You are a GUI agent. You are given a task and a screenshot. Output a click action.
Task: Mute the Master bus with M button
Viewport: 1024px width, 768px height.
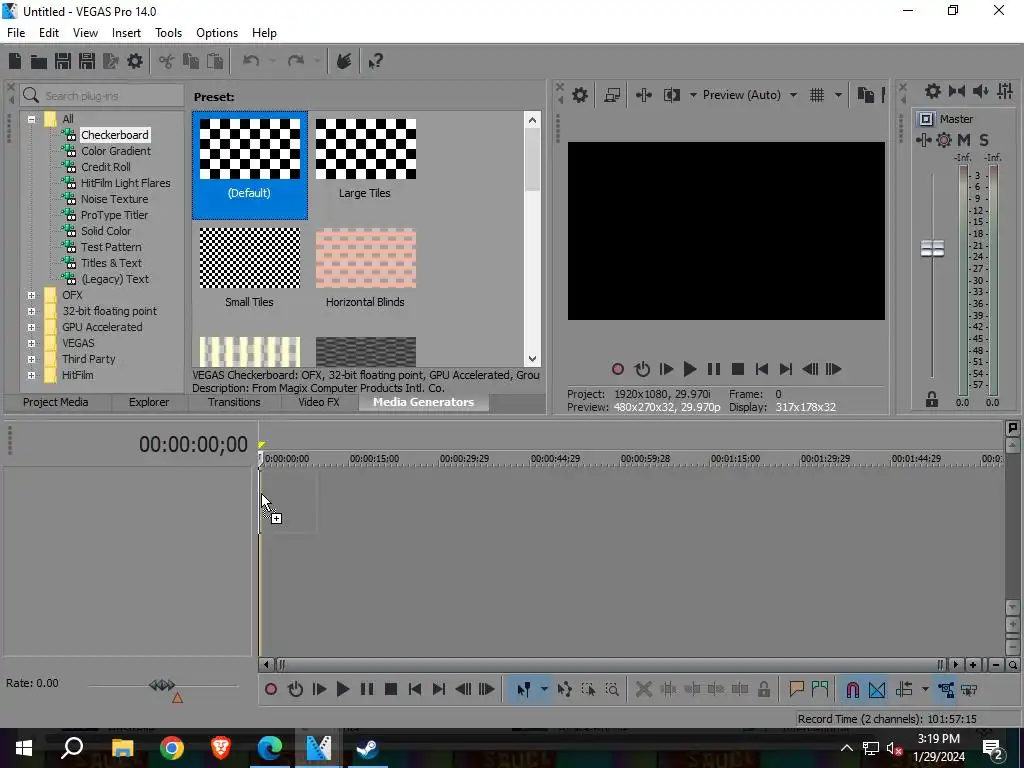(964, 140)
